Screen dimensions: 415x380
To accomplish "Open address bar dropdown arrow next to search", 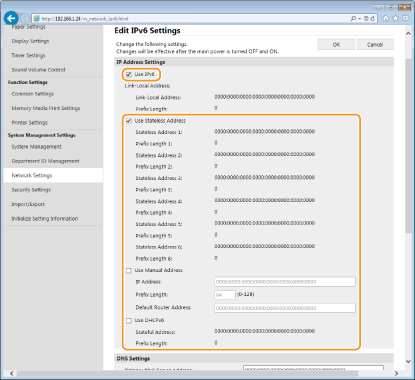I will tap(360, 19).
